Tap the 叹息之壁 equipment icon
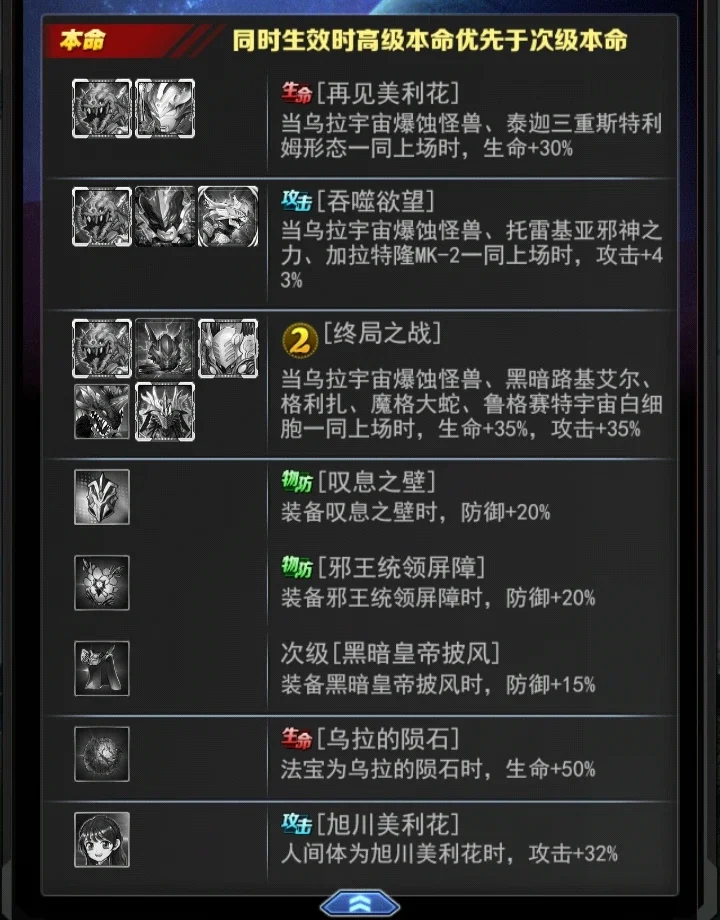 point(102,497)
